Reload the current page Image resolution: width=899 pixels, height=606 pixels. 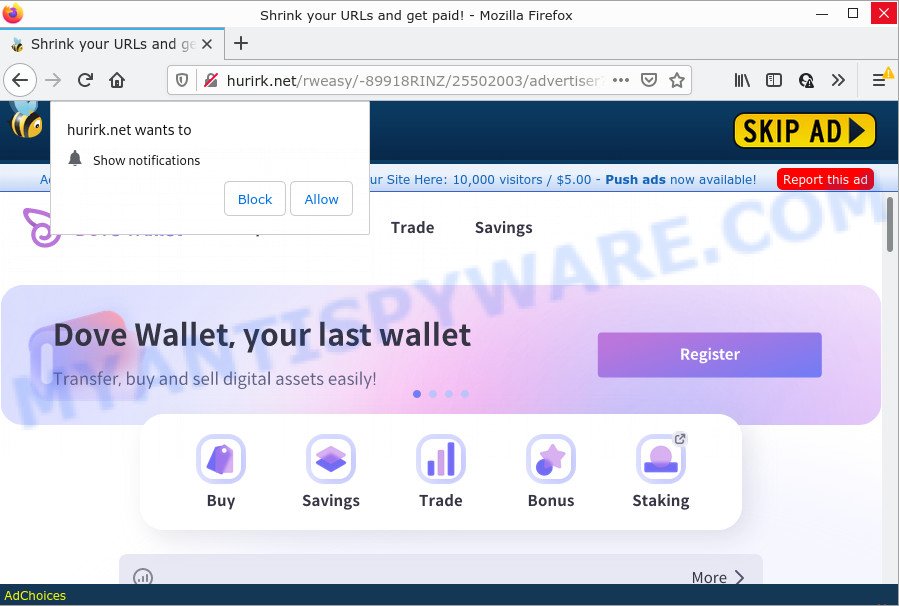pos(85,80)
